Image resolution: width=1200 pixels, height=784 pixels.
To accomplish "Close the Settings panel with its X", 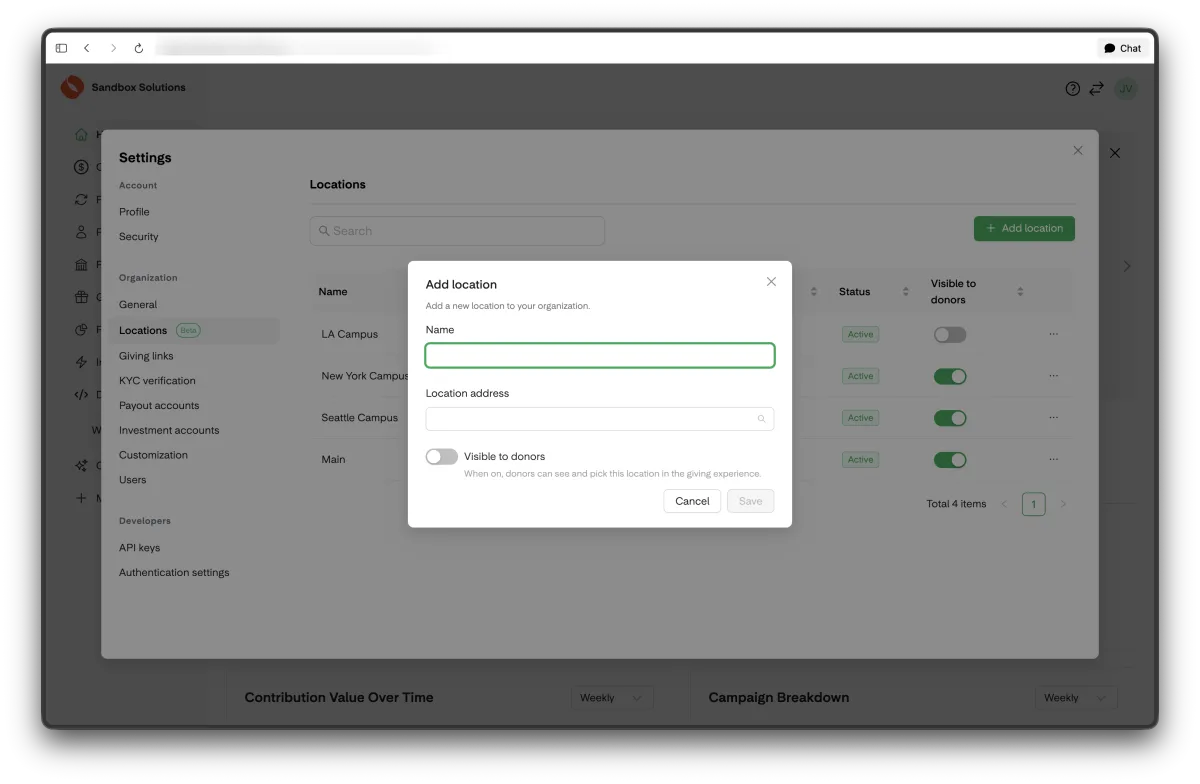I will click(x=1078, y=151).
